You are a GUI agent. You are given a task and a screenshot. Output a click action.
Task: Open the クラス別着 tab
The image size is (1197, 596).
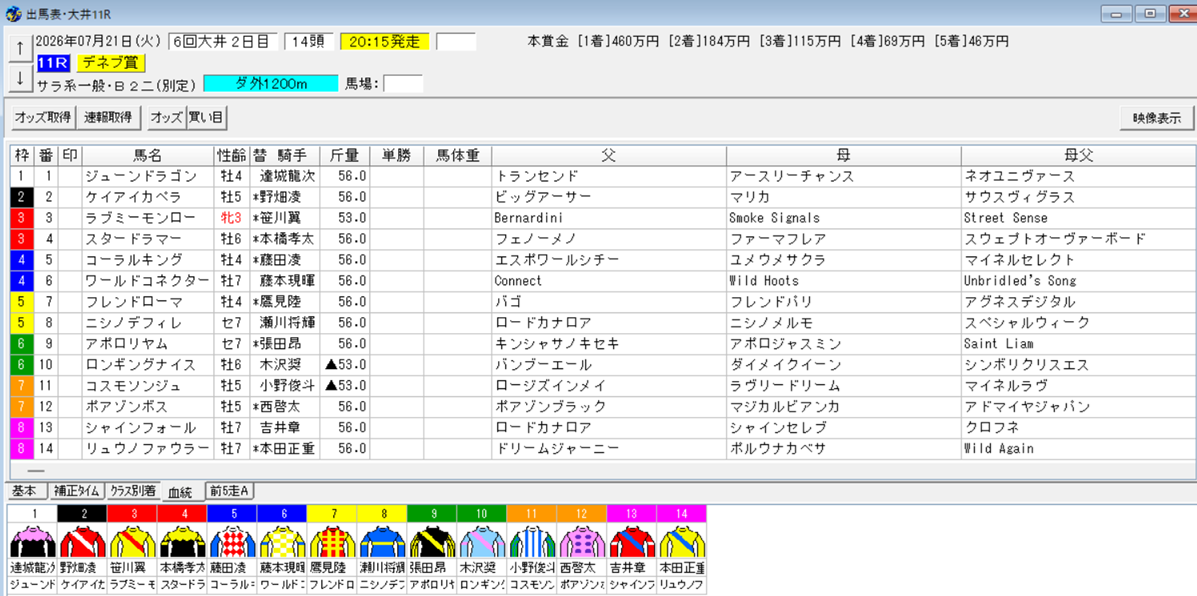click(133, 491)
